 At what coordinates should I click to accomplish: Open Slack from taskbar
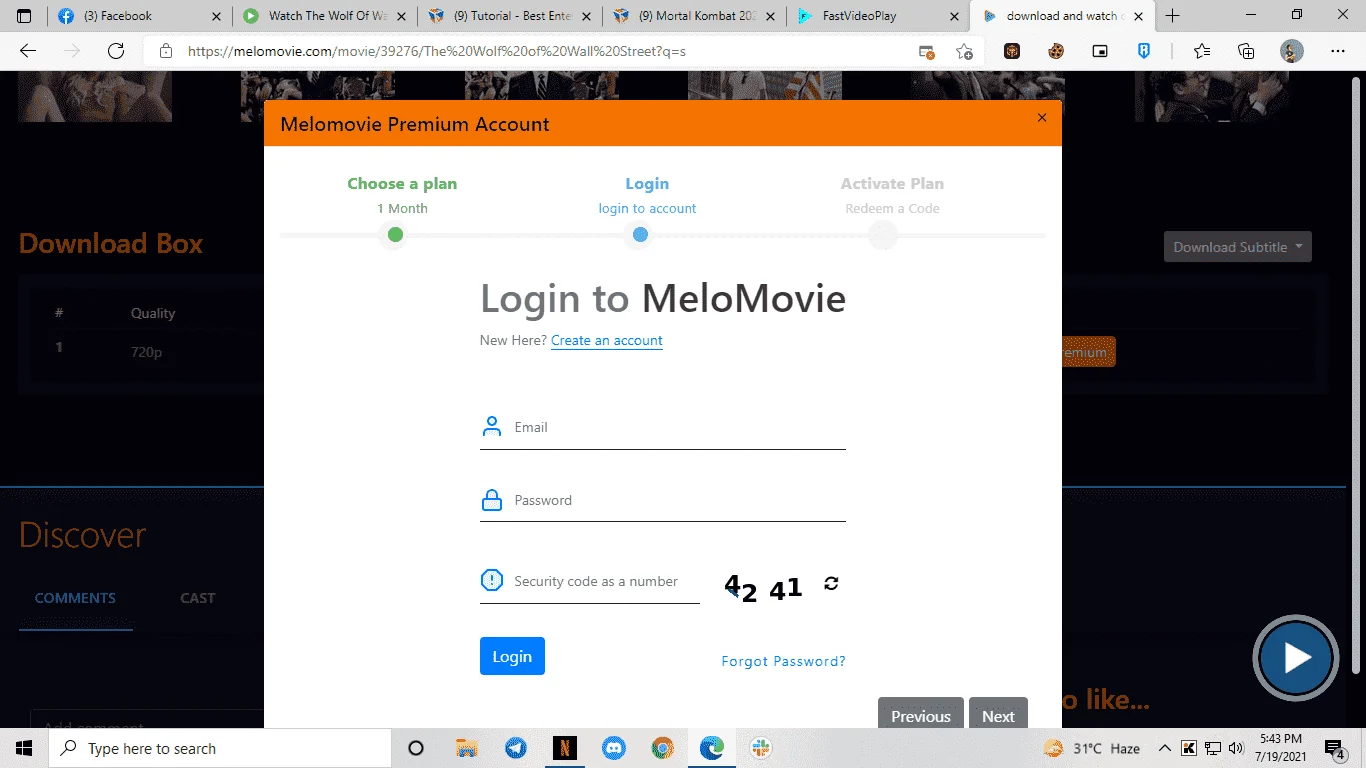(x=761, y=748)
